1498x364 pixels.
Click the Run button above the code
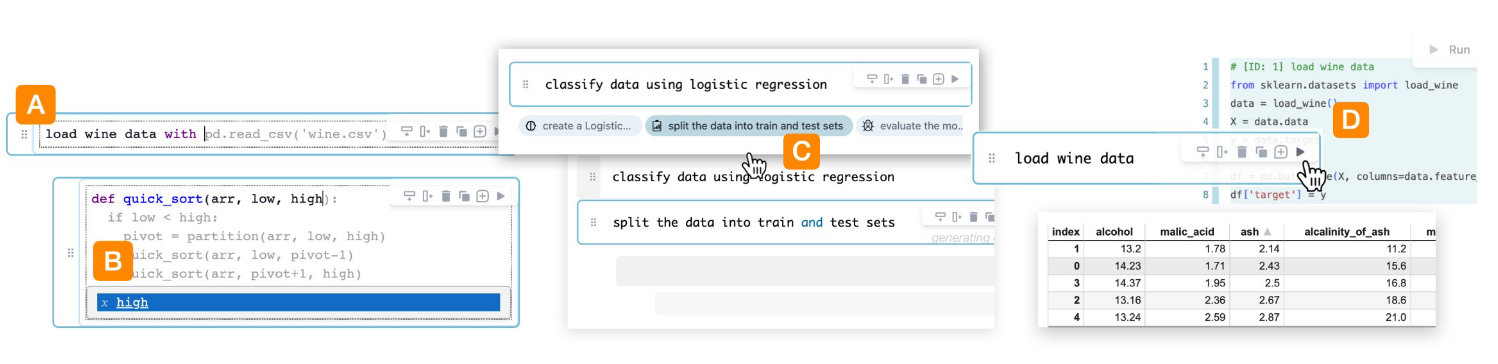(x=1448, y=49)
